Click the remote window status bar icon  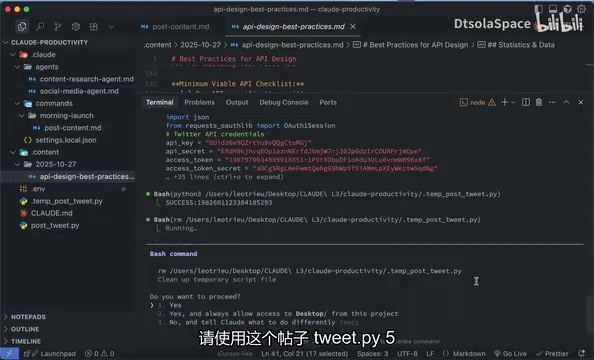9,353
